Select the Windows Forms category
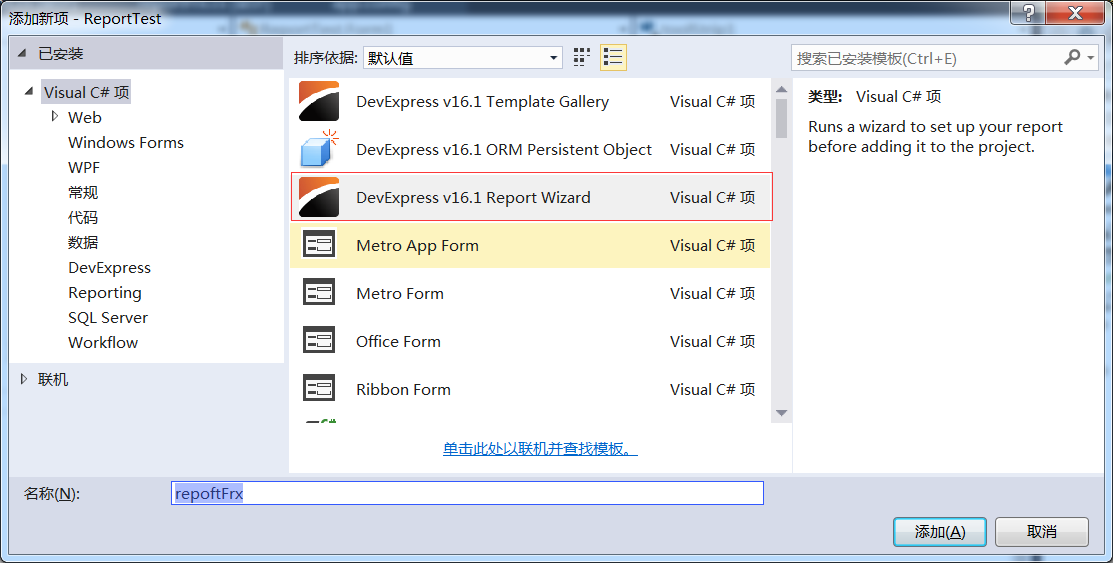The image size is (1113, 563). [x=126, y=143]
